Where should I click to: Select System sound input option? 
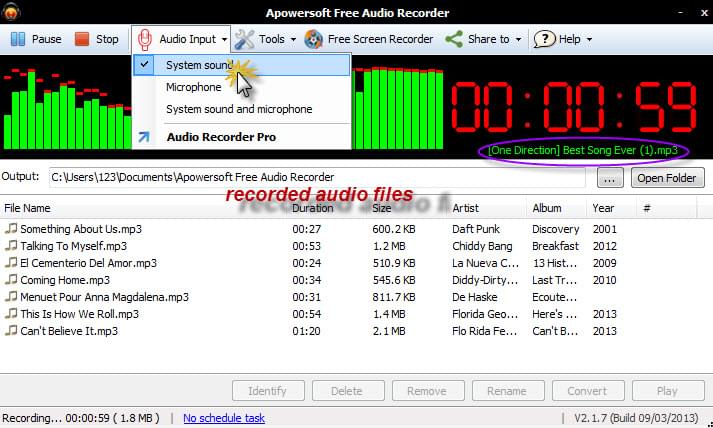197,65
